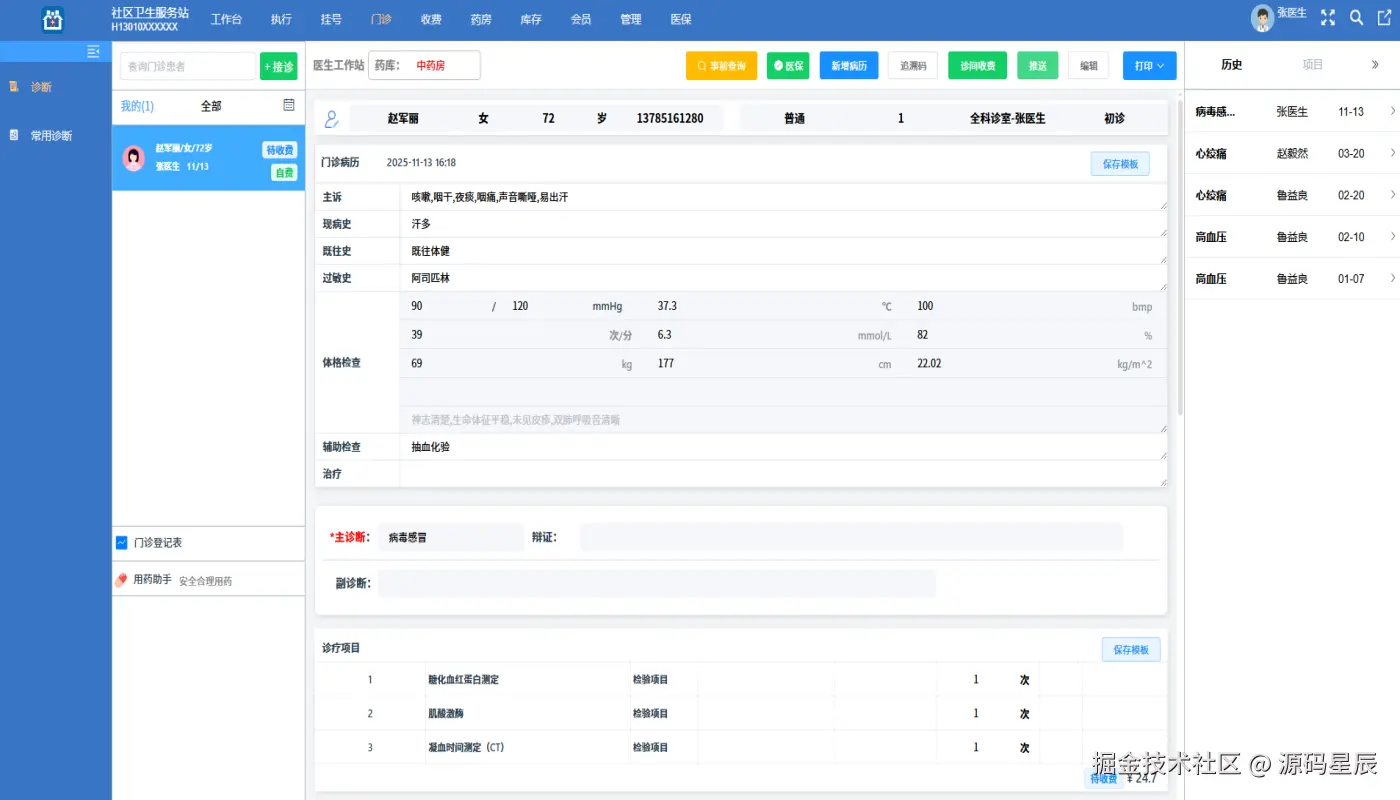The height and width of the screenshot is (800, 1400).
Task: Expand the 心绞痛 赵毅然 03-20 record
Action: click(1393, 153)
